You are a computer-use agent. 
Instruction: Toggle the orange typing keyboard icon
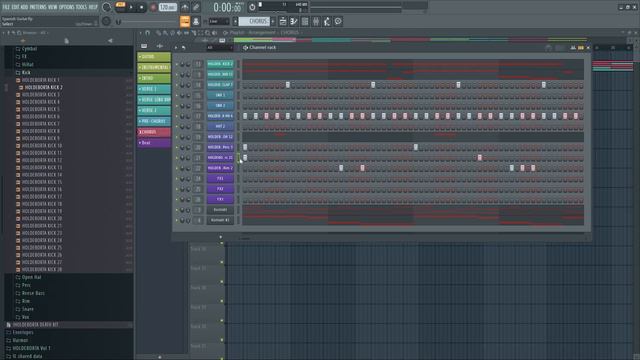(x=185, y=22)
